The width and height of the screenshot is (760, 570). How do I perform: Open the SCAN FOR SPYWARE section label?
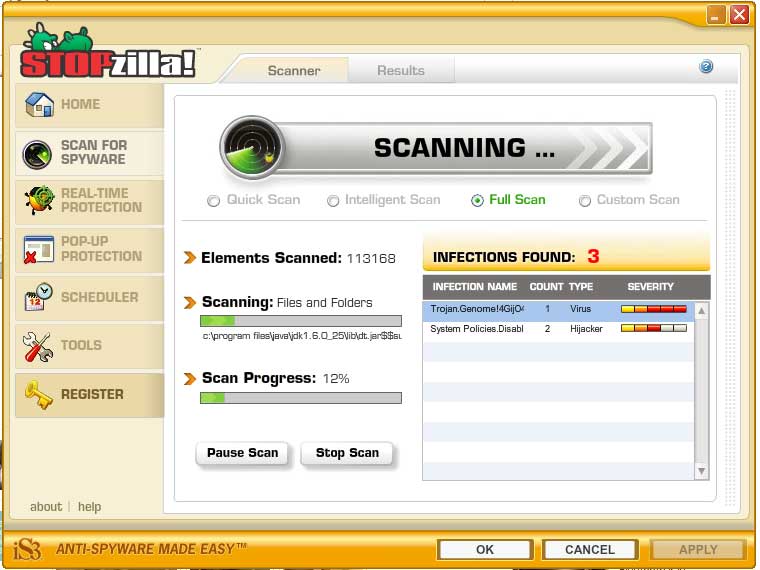[94, 152]
